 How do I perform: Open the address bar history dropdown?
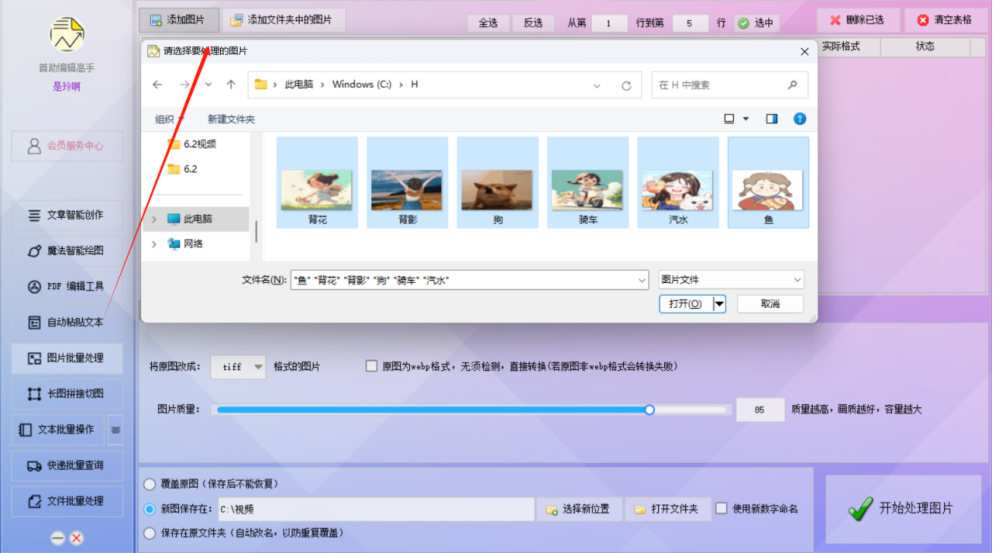597,86
